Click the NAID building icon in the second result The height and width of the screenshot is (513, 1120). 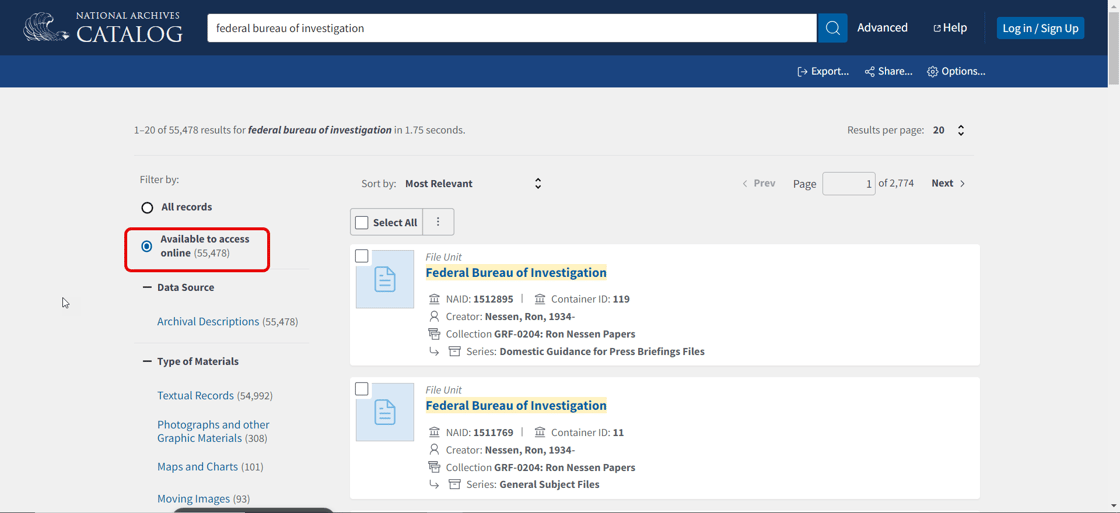pyautogui.click(x=434, y=432)
